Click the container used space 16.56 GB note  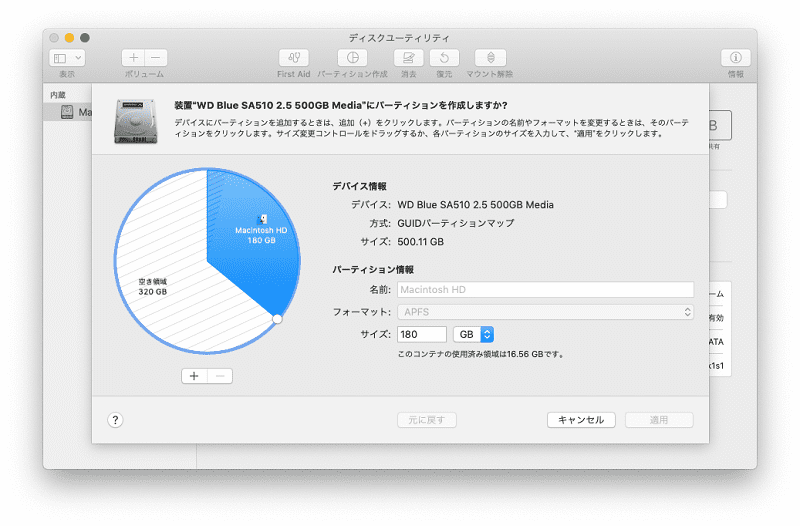pos(480,354)
